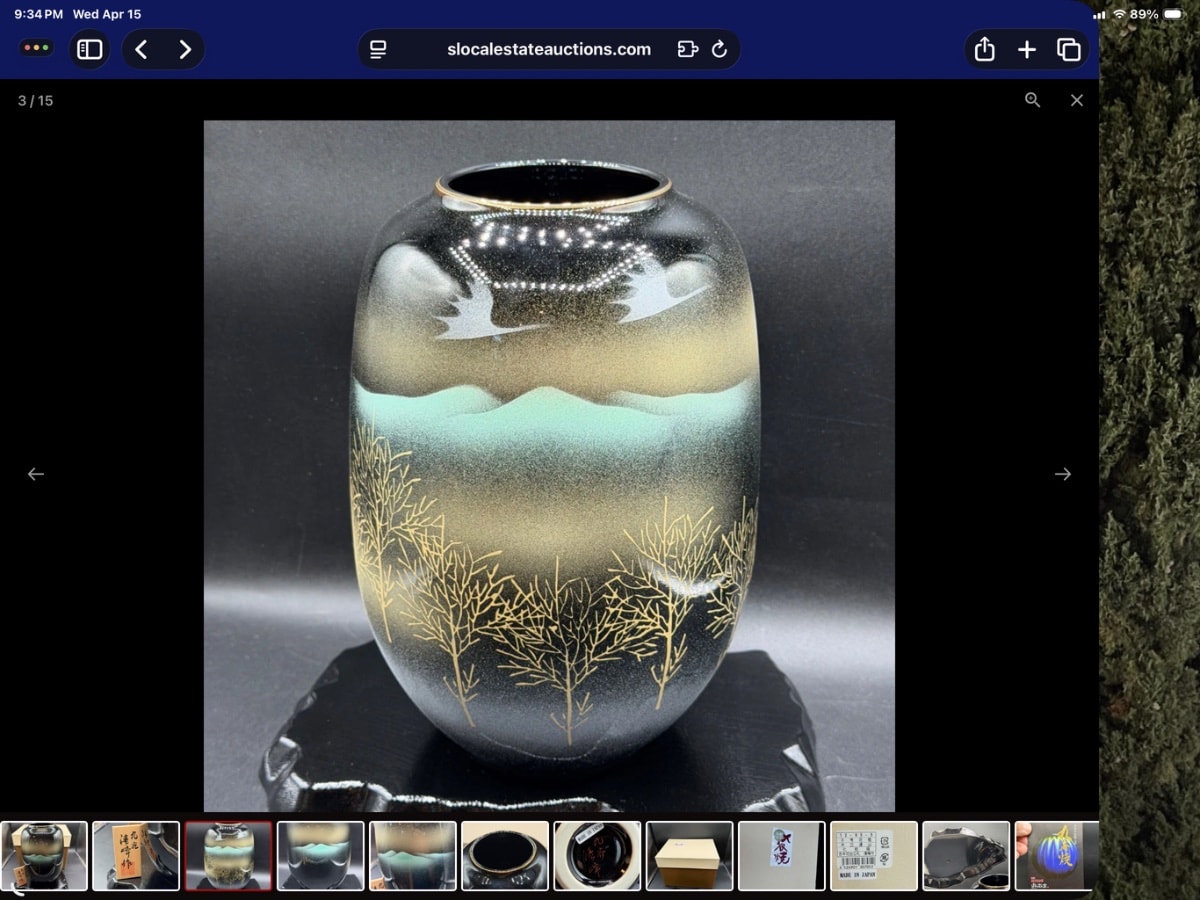Screen dimensions: 1200x900
Task: Open the extensions icon in address bar
Action: pyautogui.click(x=687, y=49)
